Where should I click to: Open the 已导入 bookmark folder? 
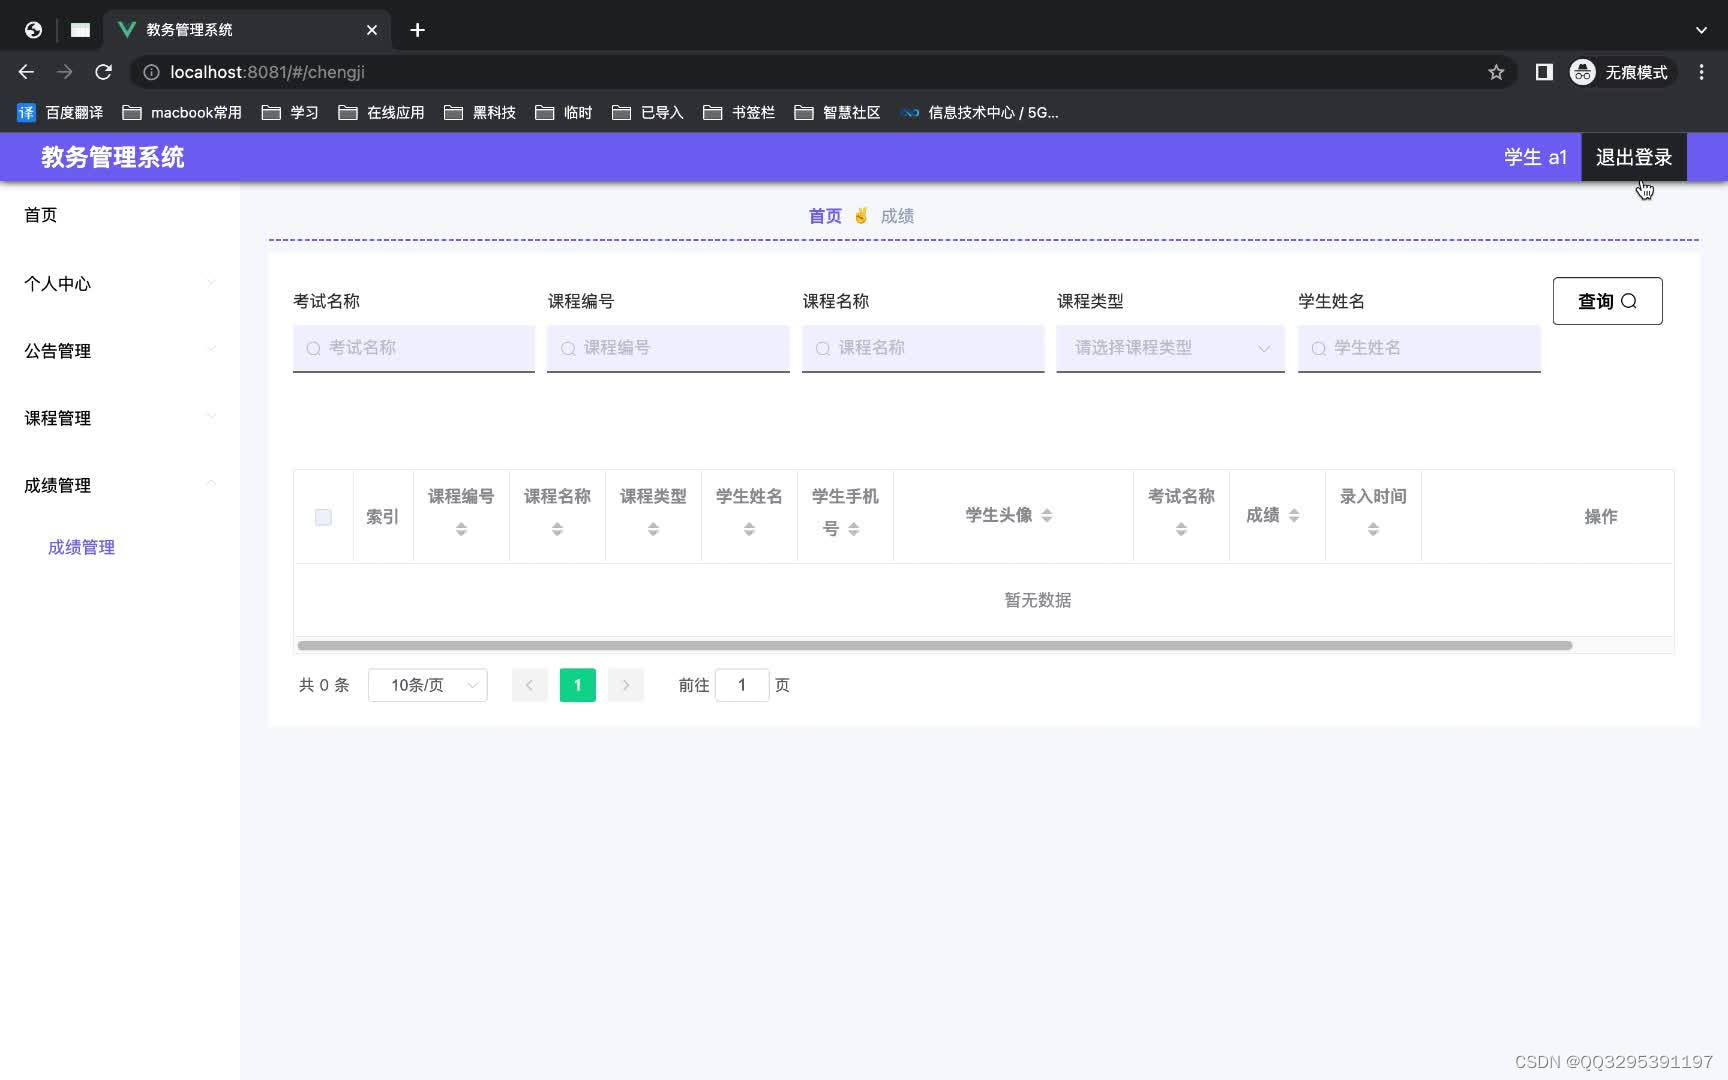648,113
